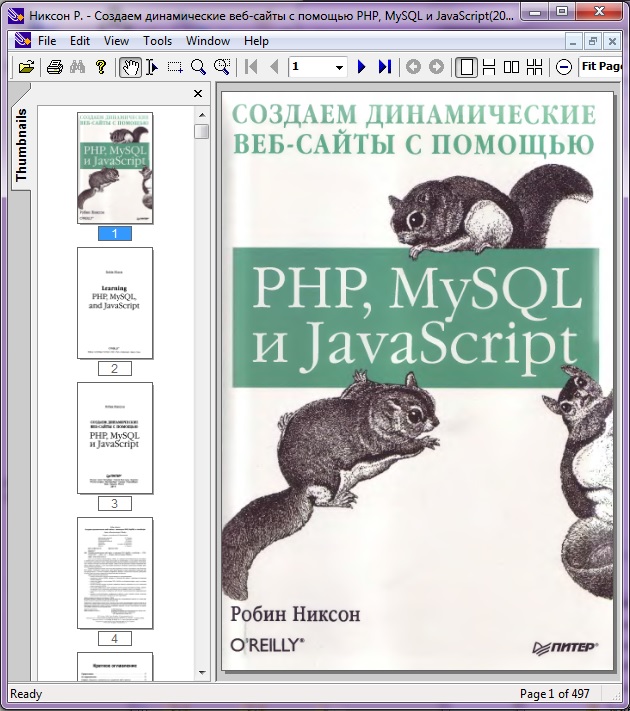The height and width of the screenshot is (711, 630).
Task: Click the highlighted page 1 label
Action: [x=115, y=234]
